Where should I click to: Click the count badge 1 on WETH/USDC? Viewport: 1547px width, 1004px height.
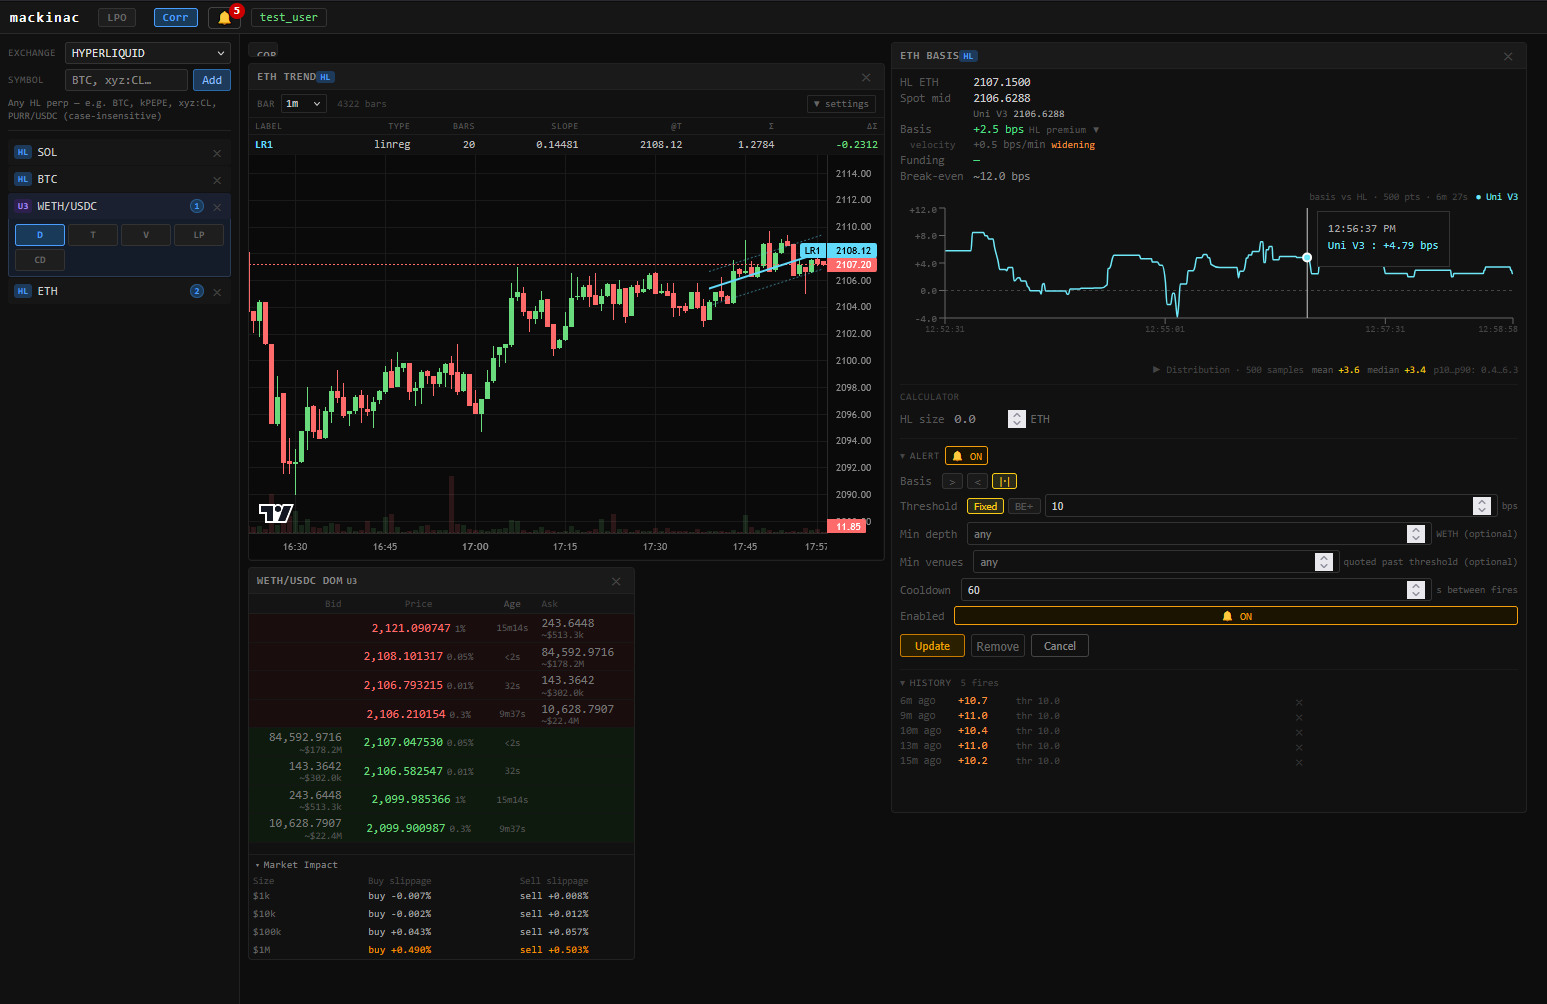[x=197, y=206]
